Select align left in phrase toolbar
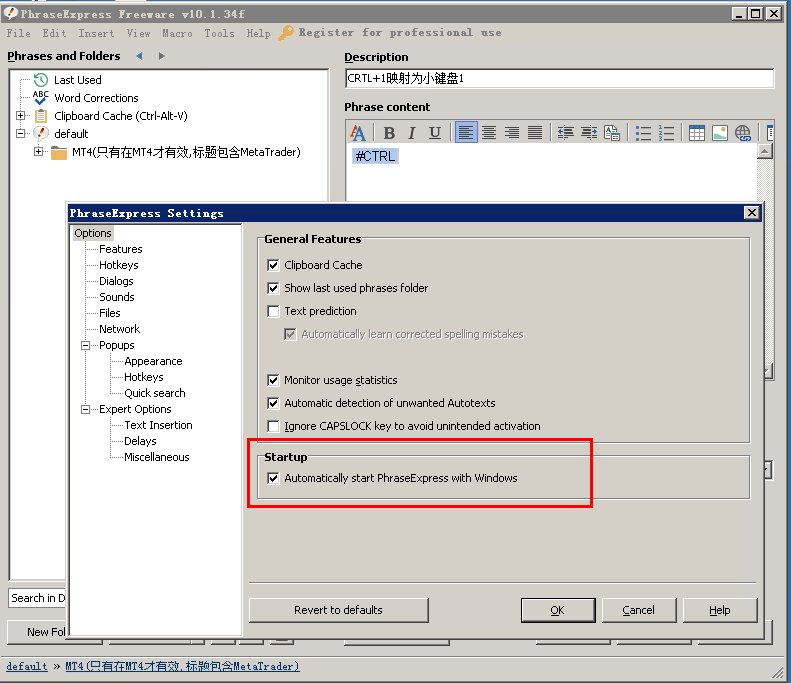The image size is (791, 683). tap(466, 133)
